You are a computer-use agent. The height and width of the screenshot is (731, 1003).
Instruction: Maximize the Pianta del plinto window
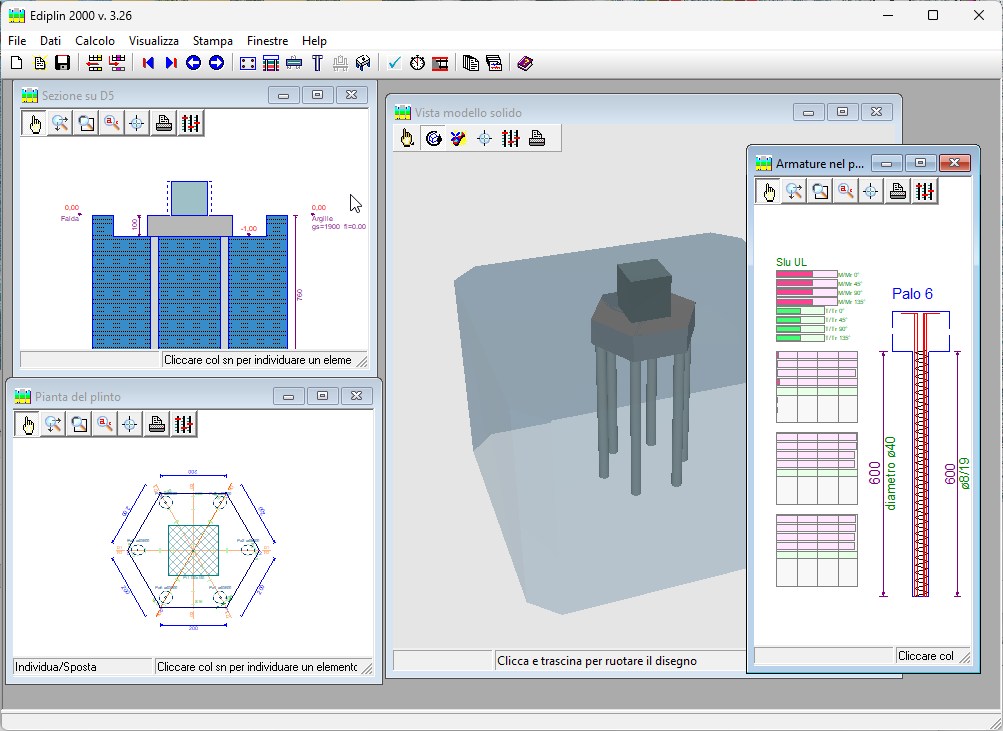322,396
